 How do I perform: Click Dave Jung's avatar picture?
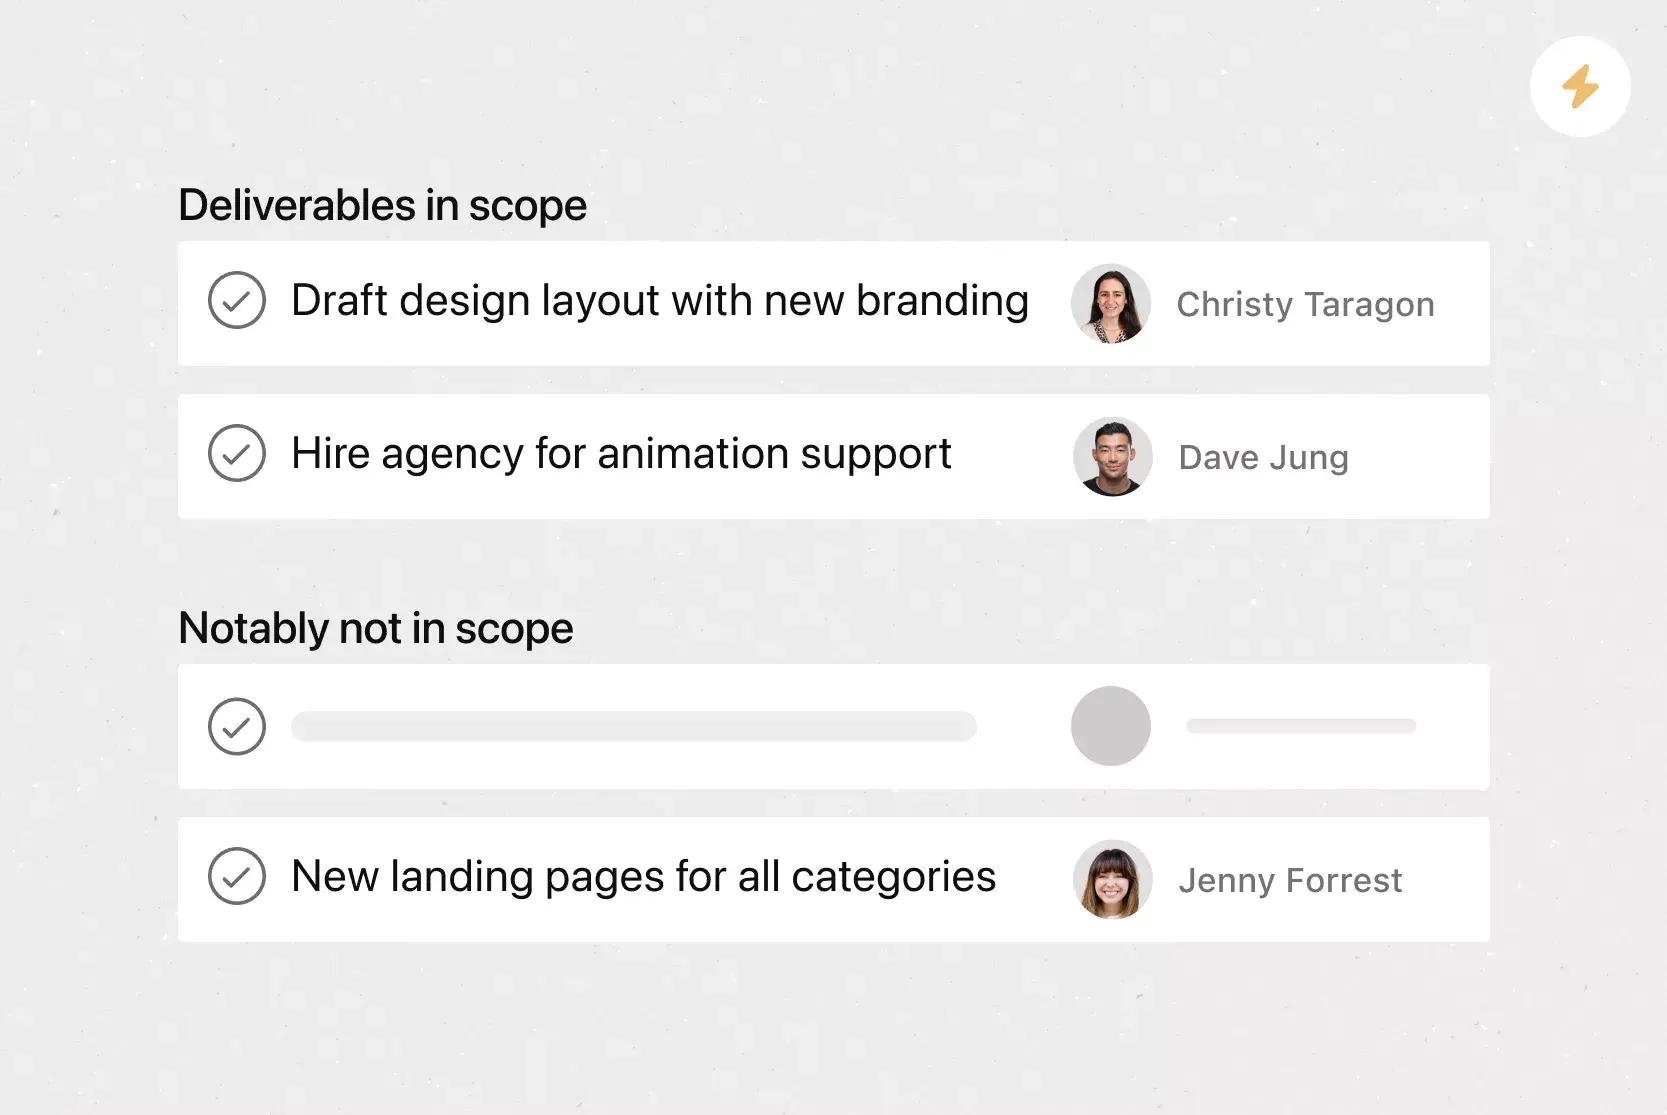[x=1112, y=457]
